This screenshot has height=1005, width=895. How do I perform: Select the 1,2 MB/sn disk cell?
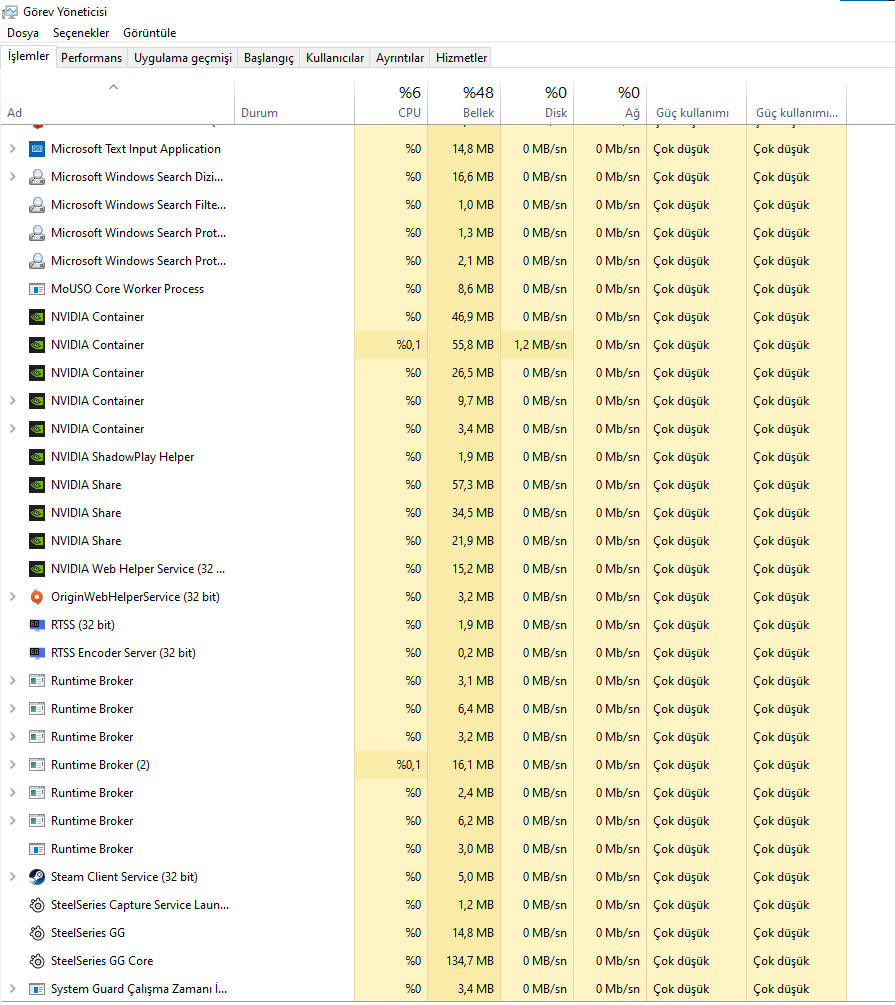537,345
